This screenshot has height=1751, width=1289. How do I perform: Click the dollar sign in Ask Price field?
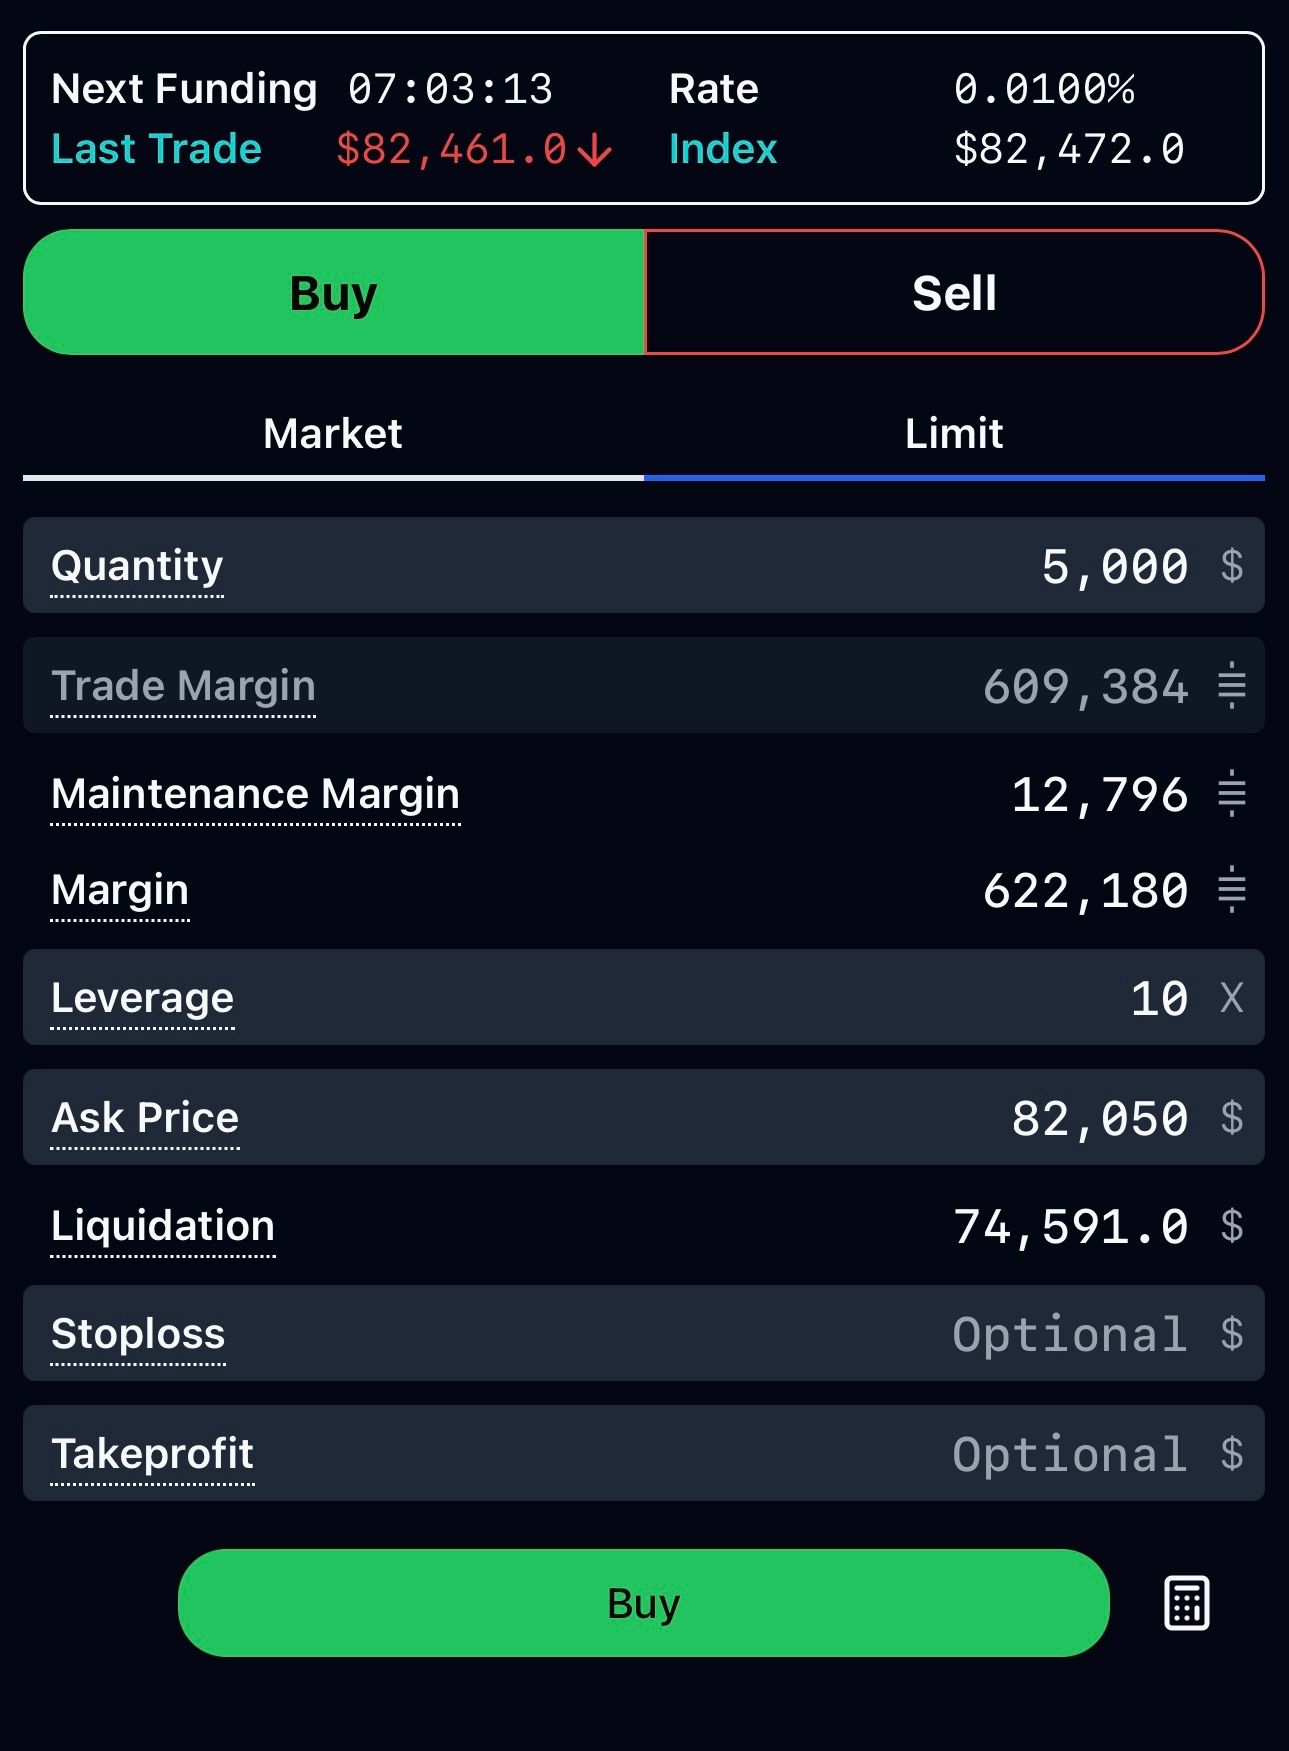(1231, 1118)
